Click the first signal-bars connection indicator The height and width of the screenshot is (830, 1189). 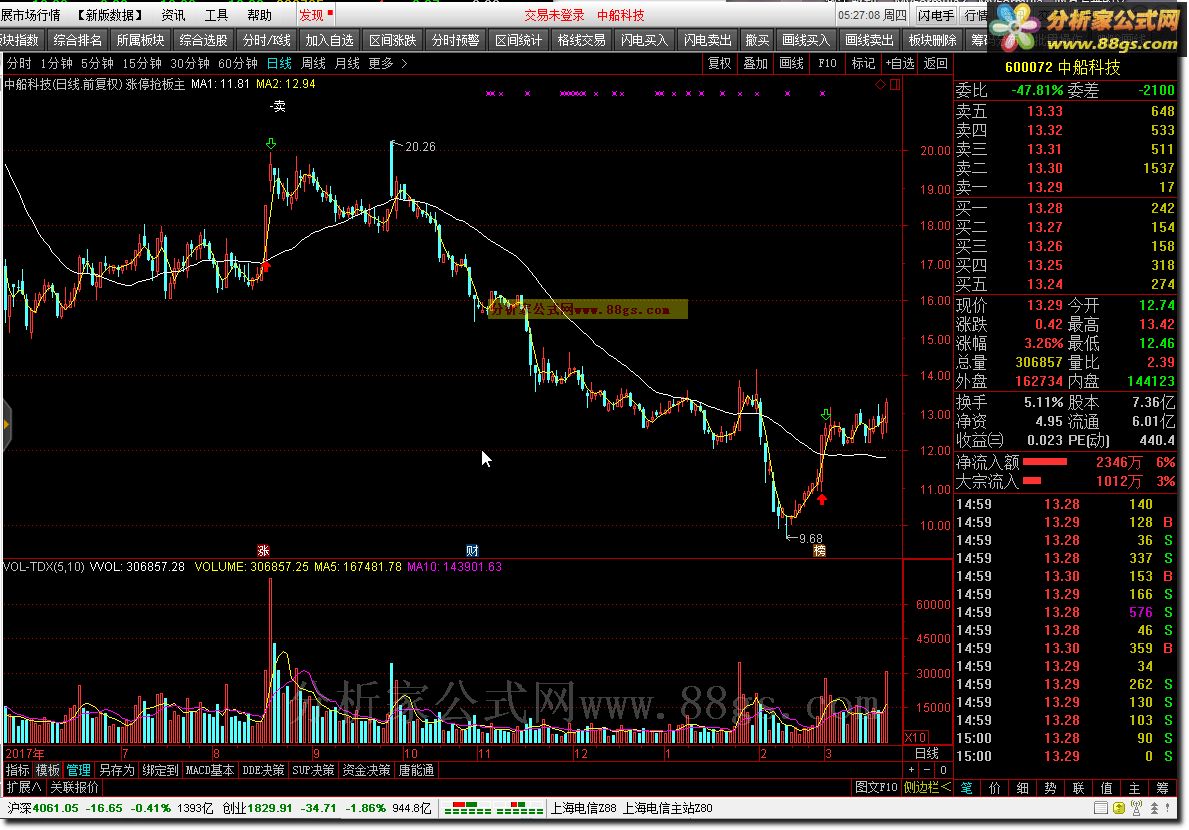tap(468, 809)
